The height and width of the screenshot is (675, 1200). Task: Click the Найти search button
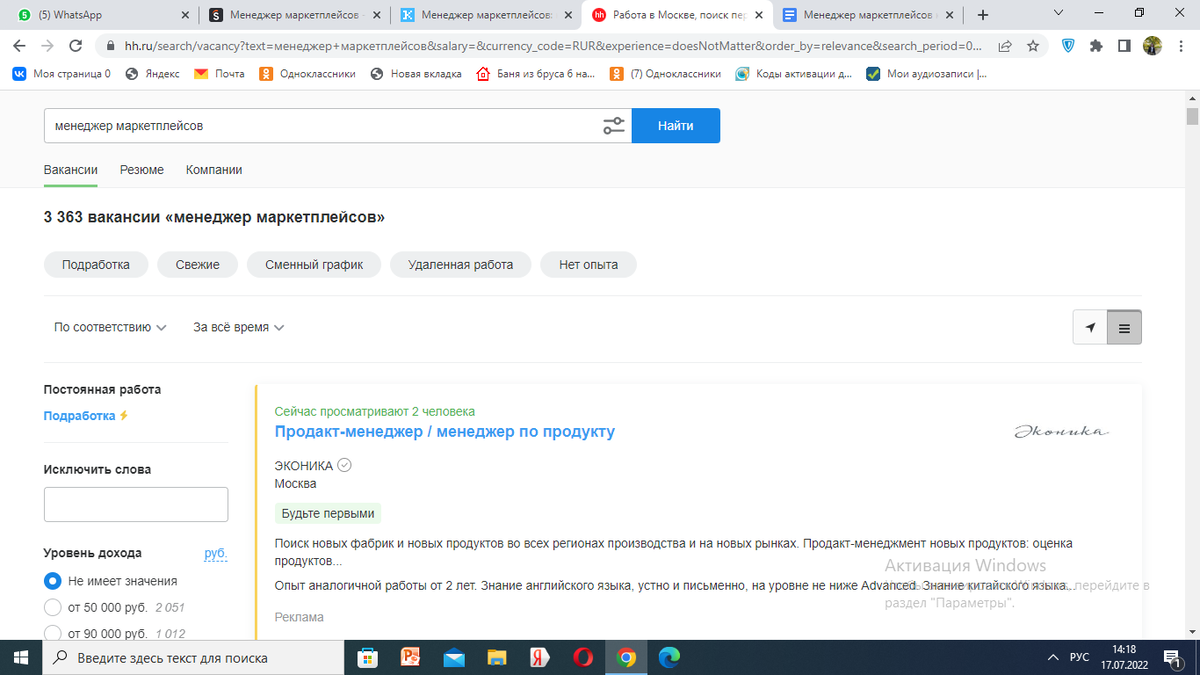(676, 126)
